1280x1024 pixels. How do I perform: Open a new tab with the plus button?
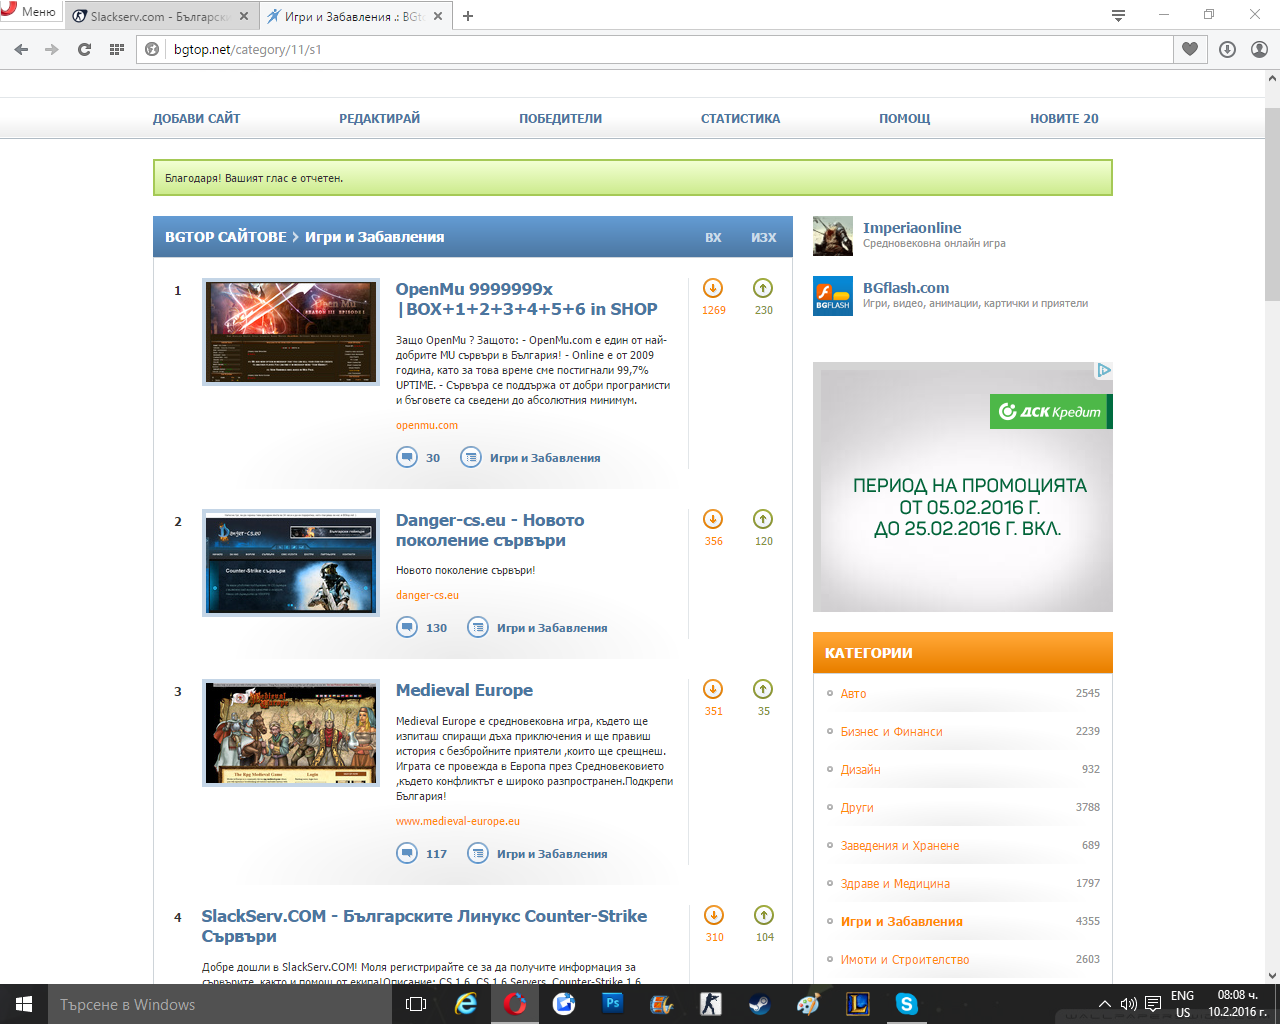click(x=468, y=16)
